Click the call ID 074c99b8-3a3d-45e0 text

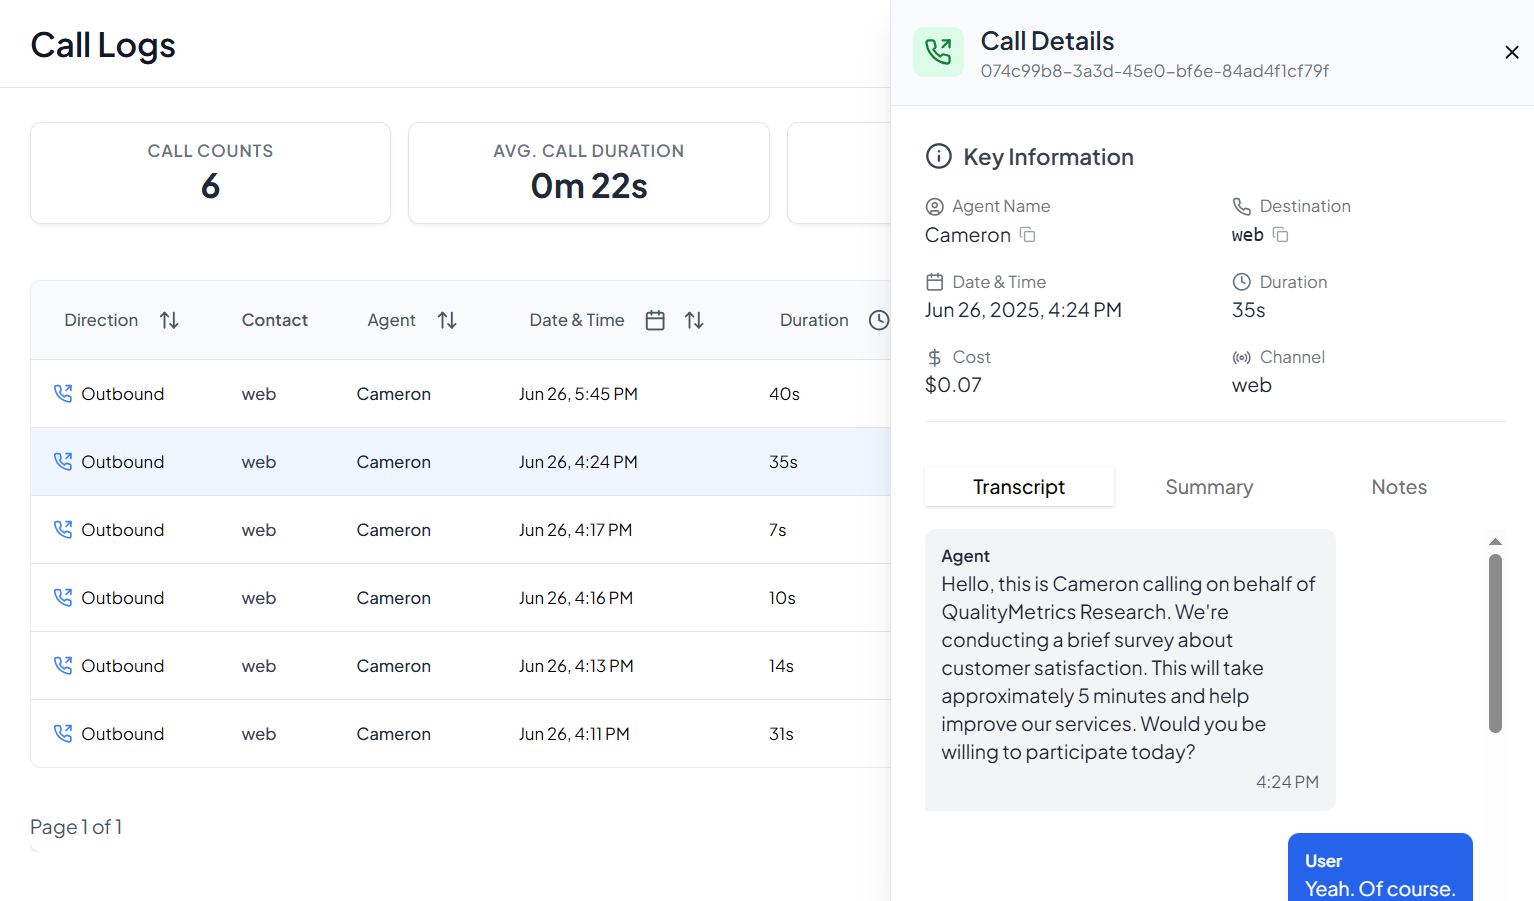tap(1155, 71)
